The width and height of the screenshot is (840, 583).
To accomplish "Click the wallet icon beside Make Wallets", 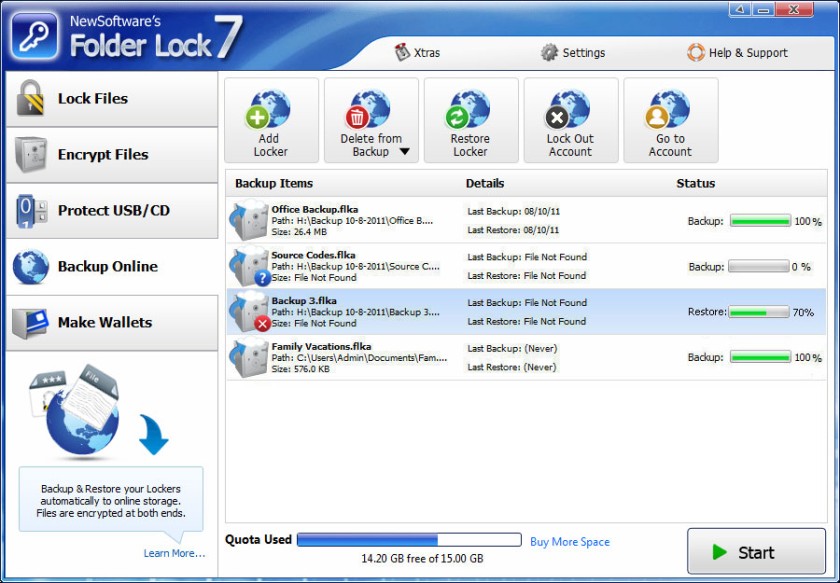I will coord(31,323).
